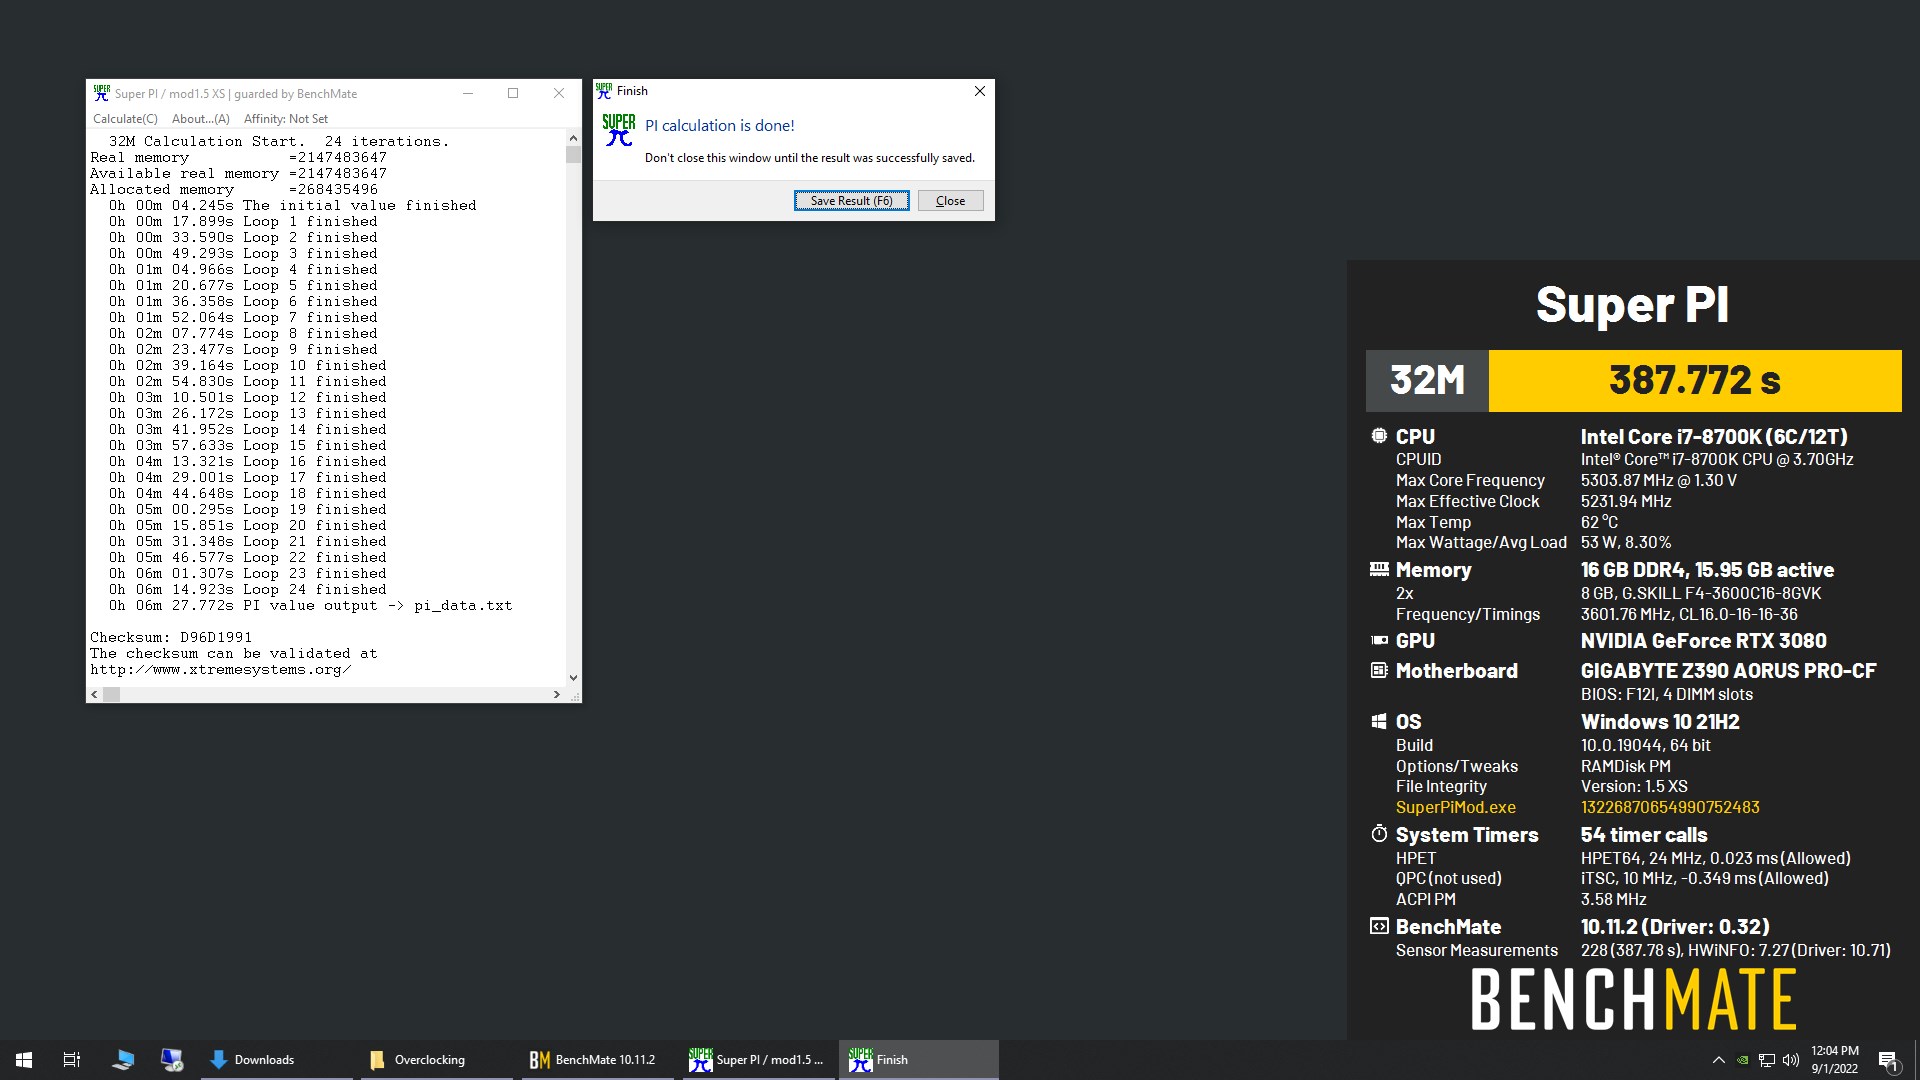Viewport: 1920px width, 1080px height.
Task: Click the CPU chip icon in BenchMate panel
Action: (1379, 436)
